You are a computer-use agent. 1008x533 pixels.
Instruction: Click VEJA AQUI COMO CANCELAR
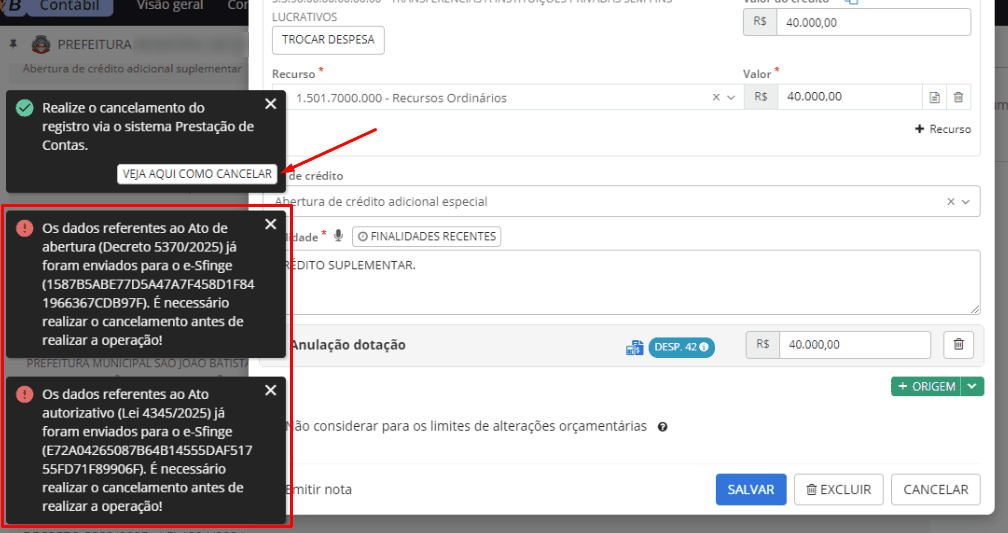197,174
